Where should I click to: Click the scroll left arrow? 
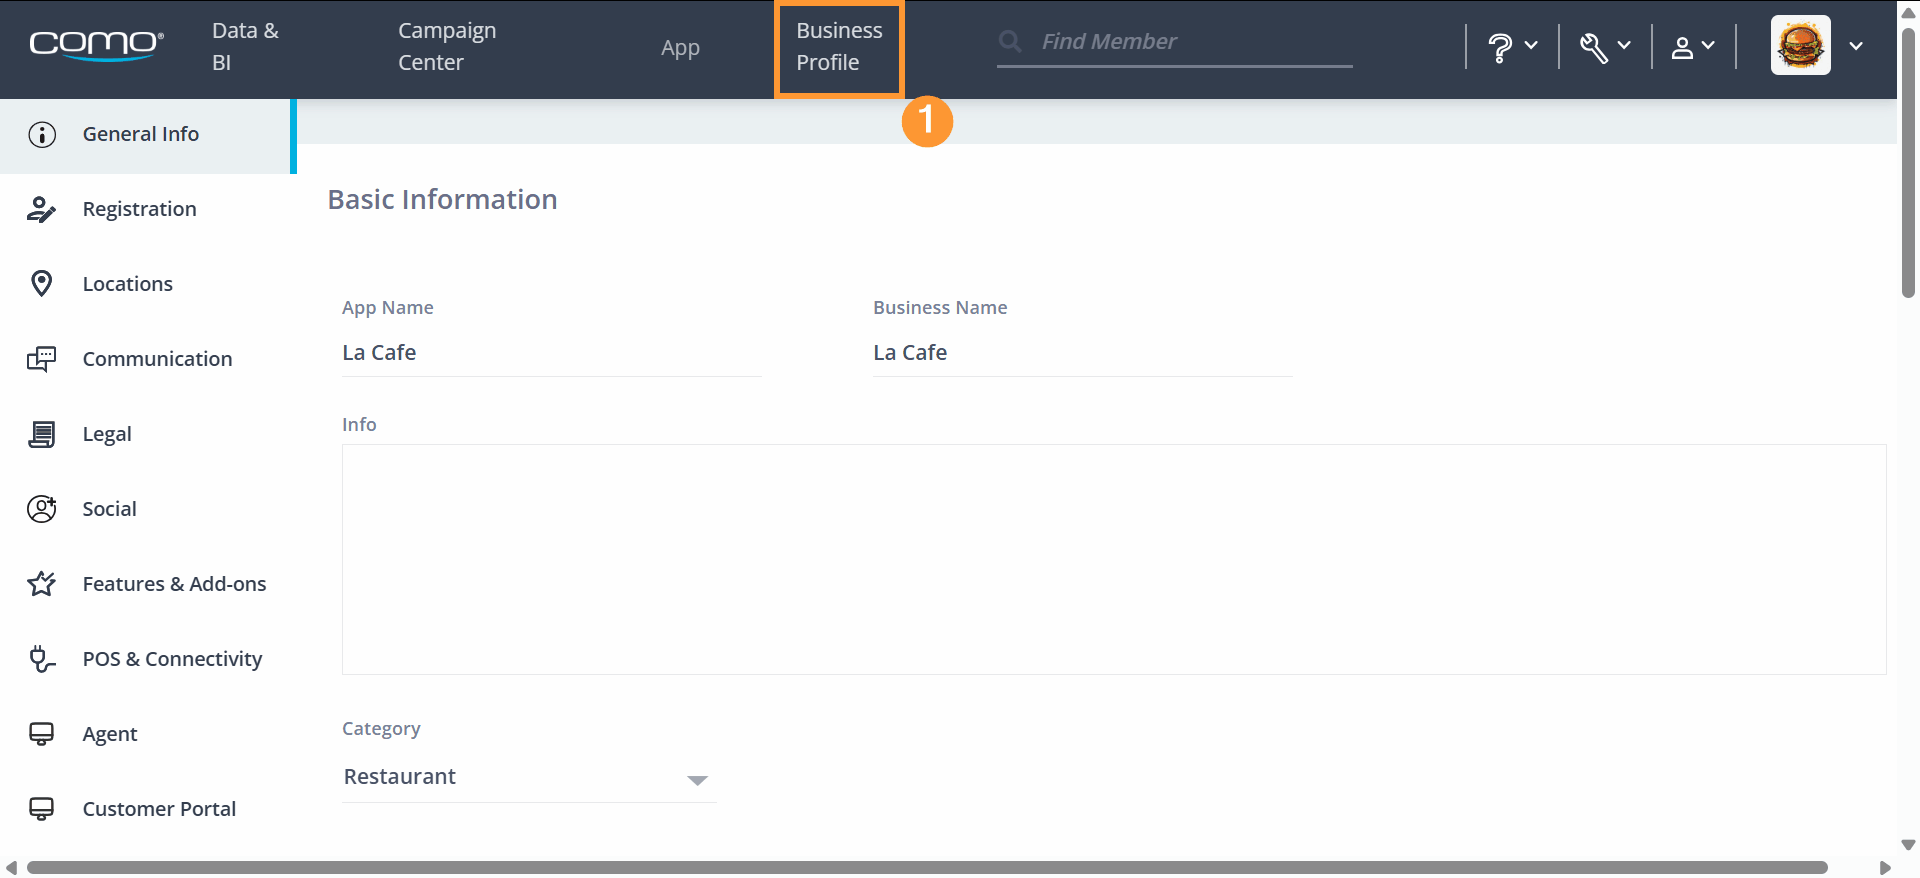coord(11,867)
